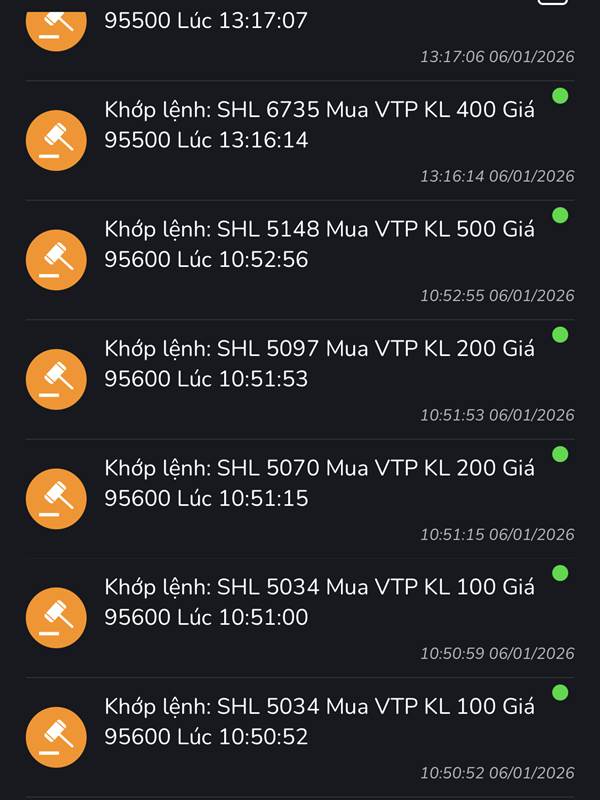Image resolution: width=600 pixels, height=800 pixels.
Task: Tap the gavel icon beside the 13:17:07 notification
Action: pyautogui.click(x=56, y=26)
